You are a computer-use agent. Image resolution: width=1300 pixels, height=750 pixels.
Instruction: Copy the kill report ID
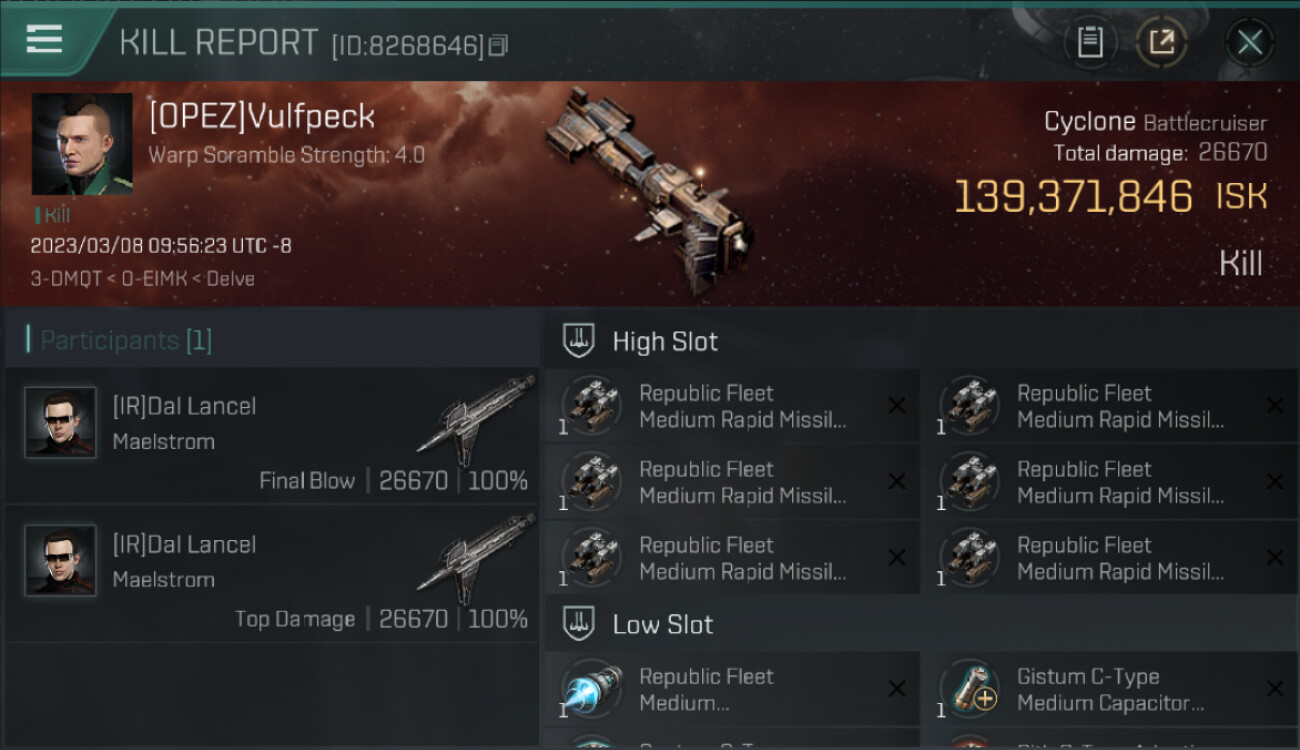pos(498,45)
